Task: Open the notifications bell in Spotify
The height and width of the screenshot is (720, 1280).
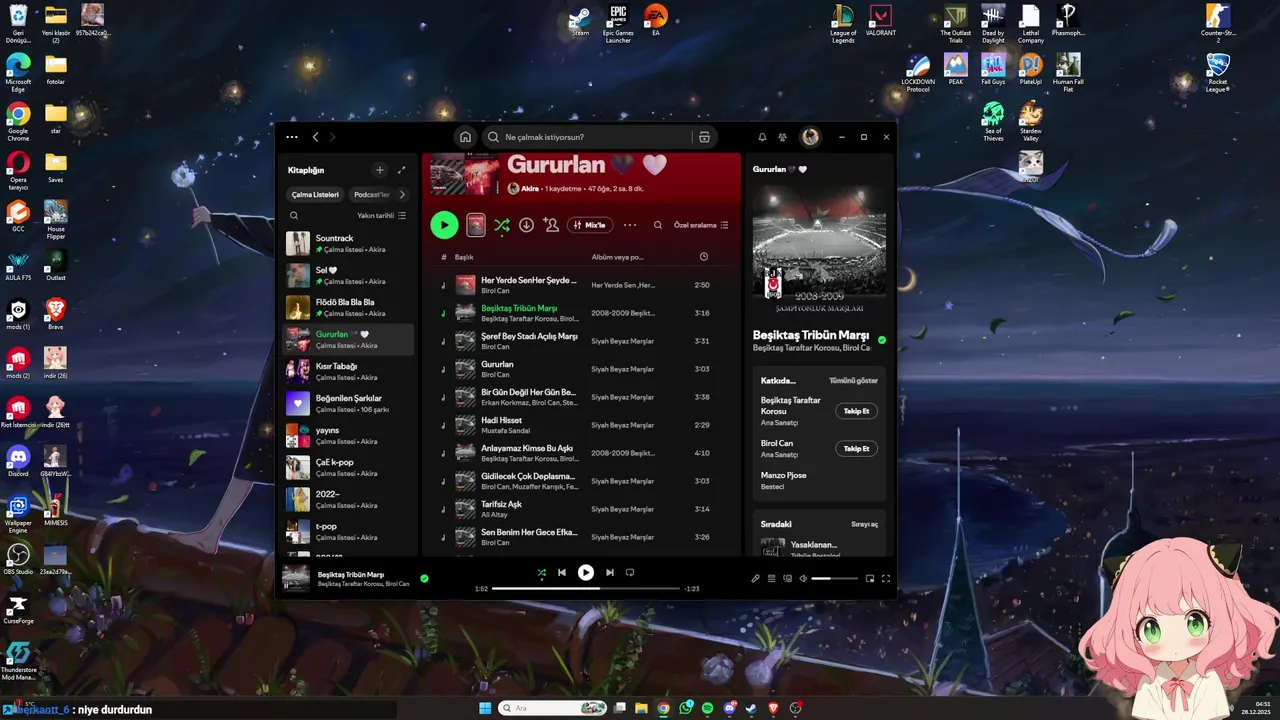Action: 762,137
